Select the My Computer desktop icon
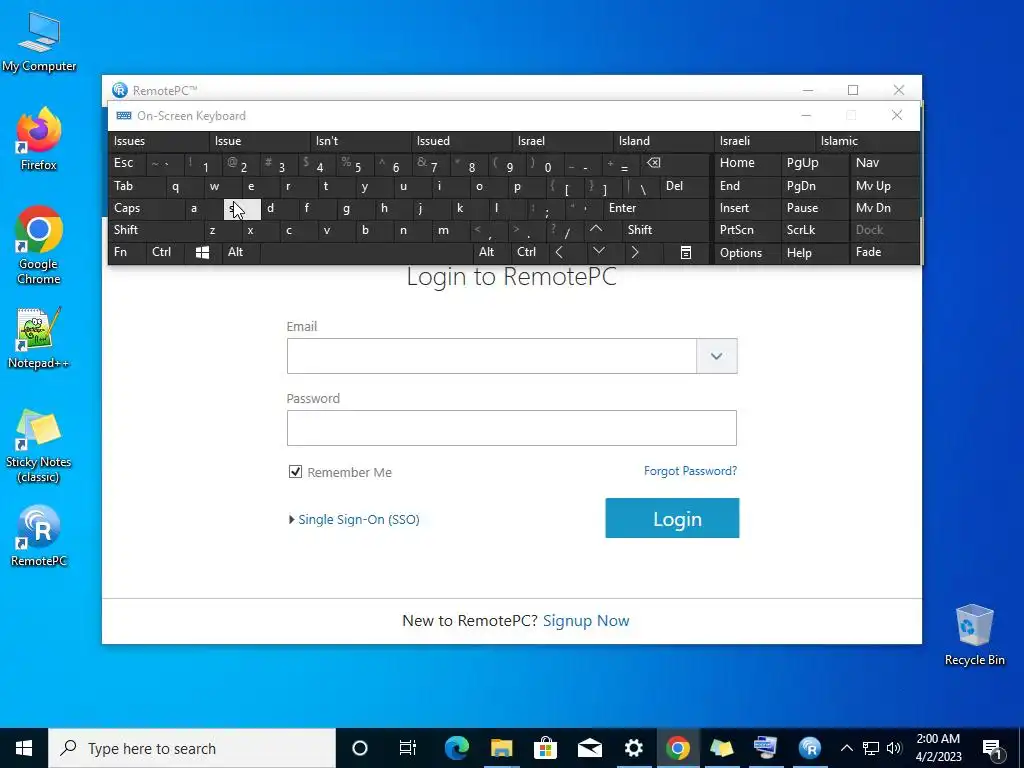Viewport: 1024px width, 768px height. [39, 42]
